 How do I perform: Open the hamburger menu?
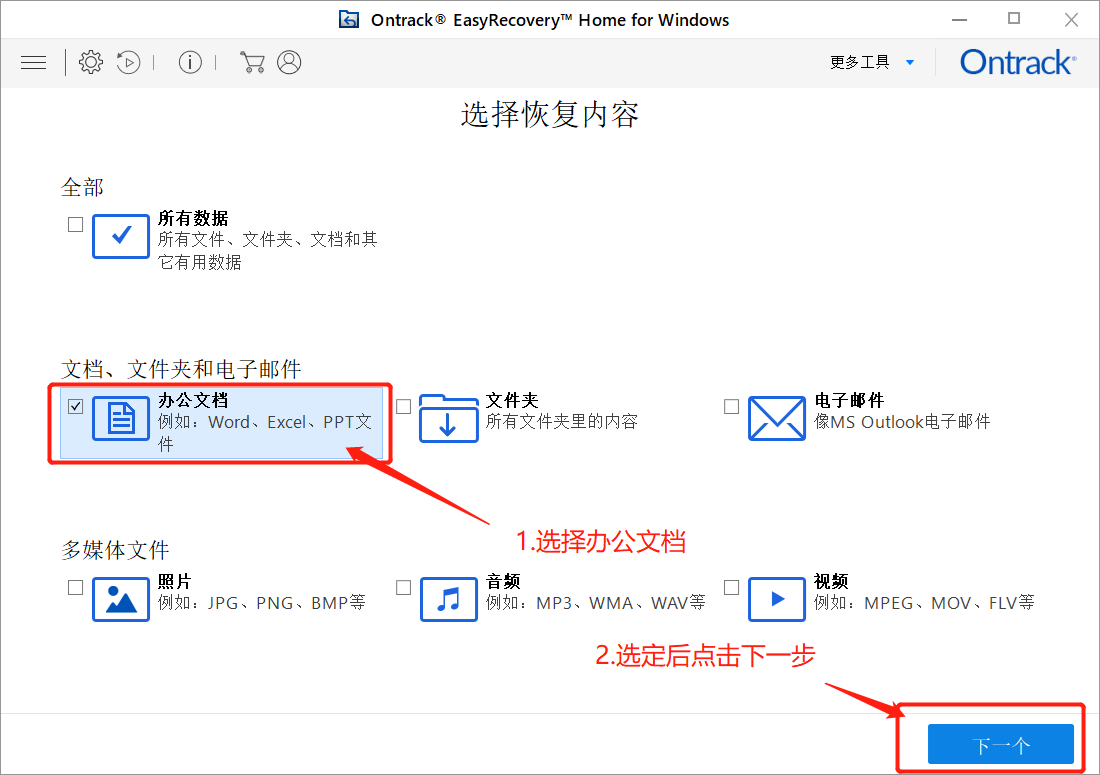point(34,63)
